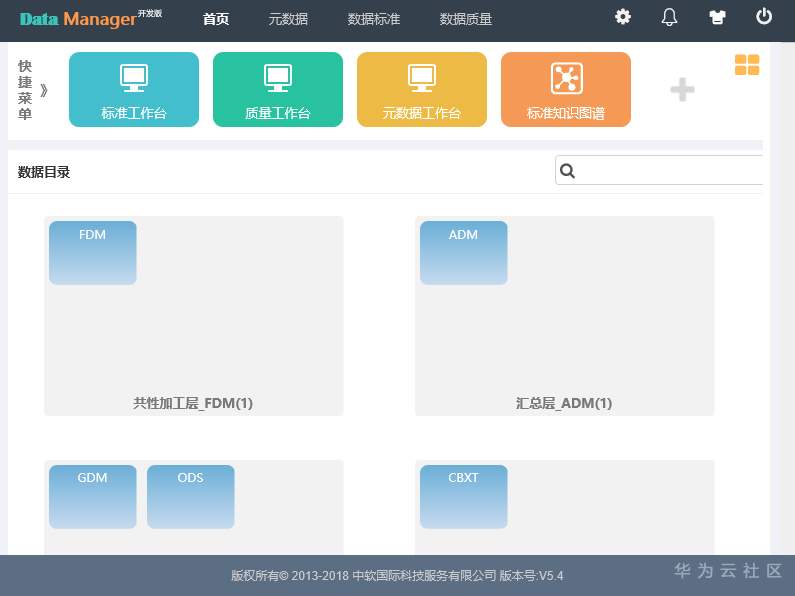
Task: Click 共性加工层_FDM(1) label
Action: pos(193,403)
